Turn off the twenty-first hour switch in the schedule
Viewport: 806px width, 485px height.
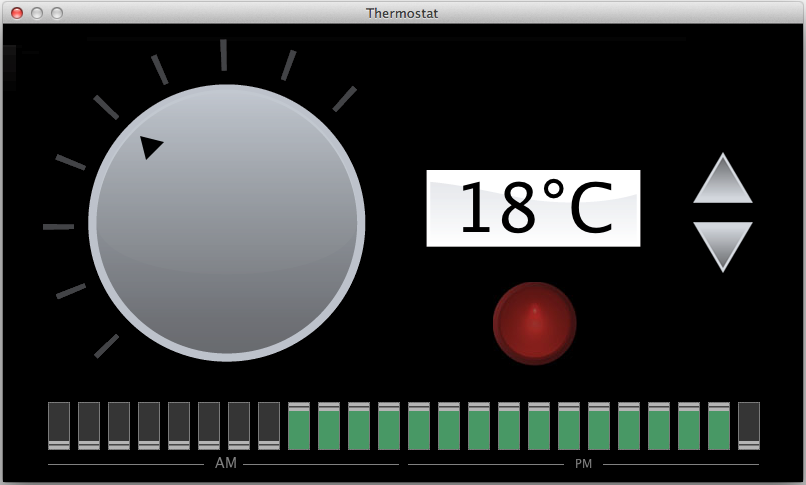coord(659,426)
